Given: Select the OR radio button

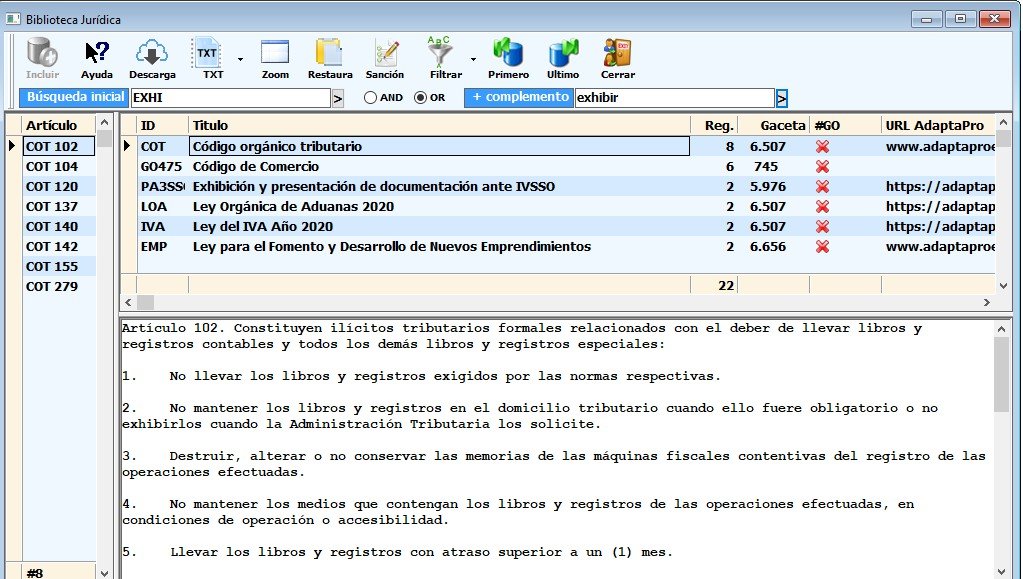Looking at the screenshot, I should coord(420,98).
